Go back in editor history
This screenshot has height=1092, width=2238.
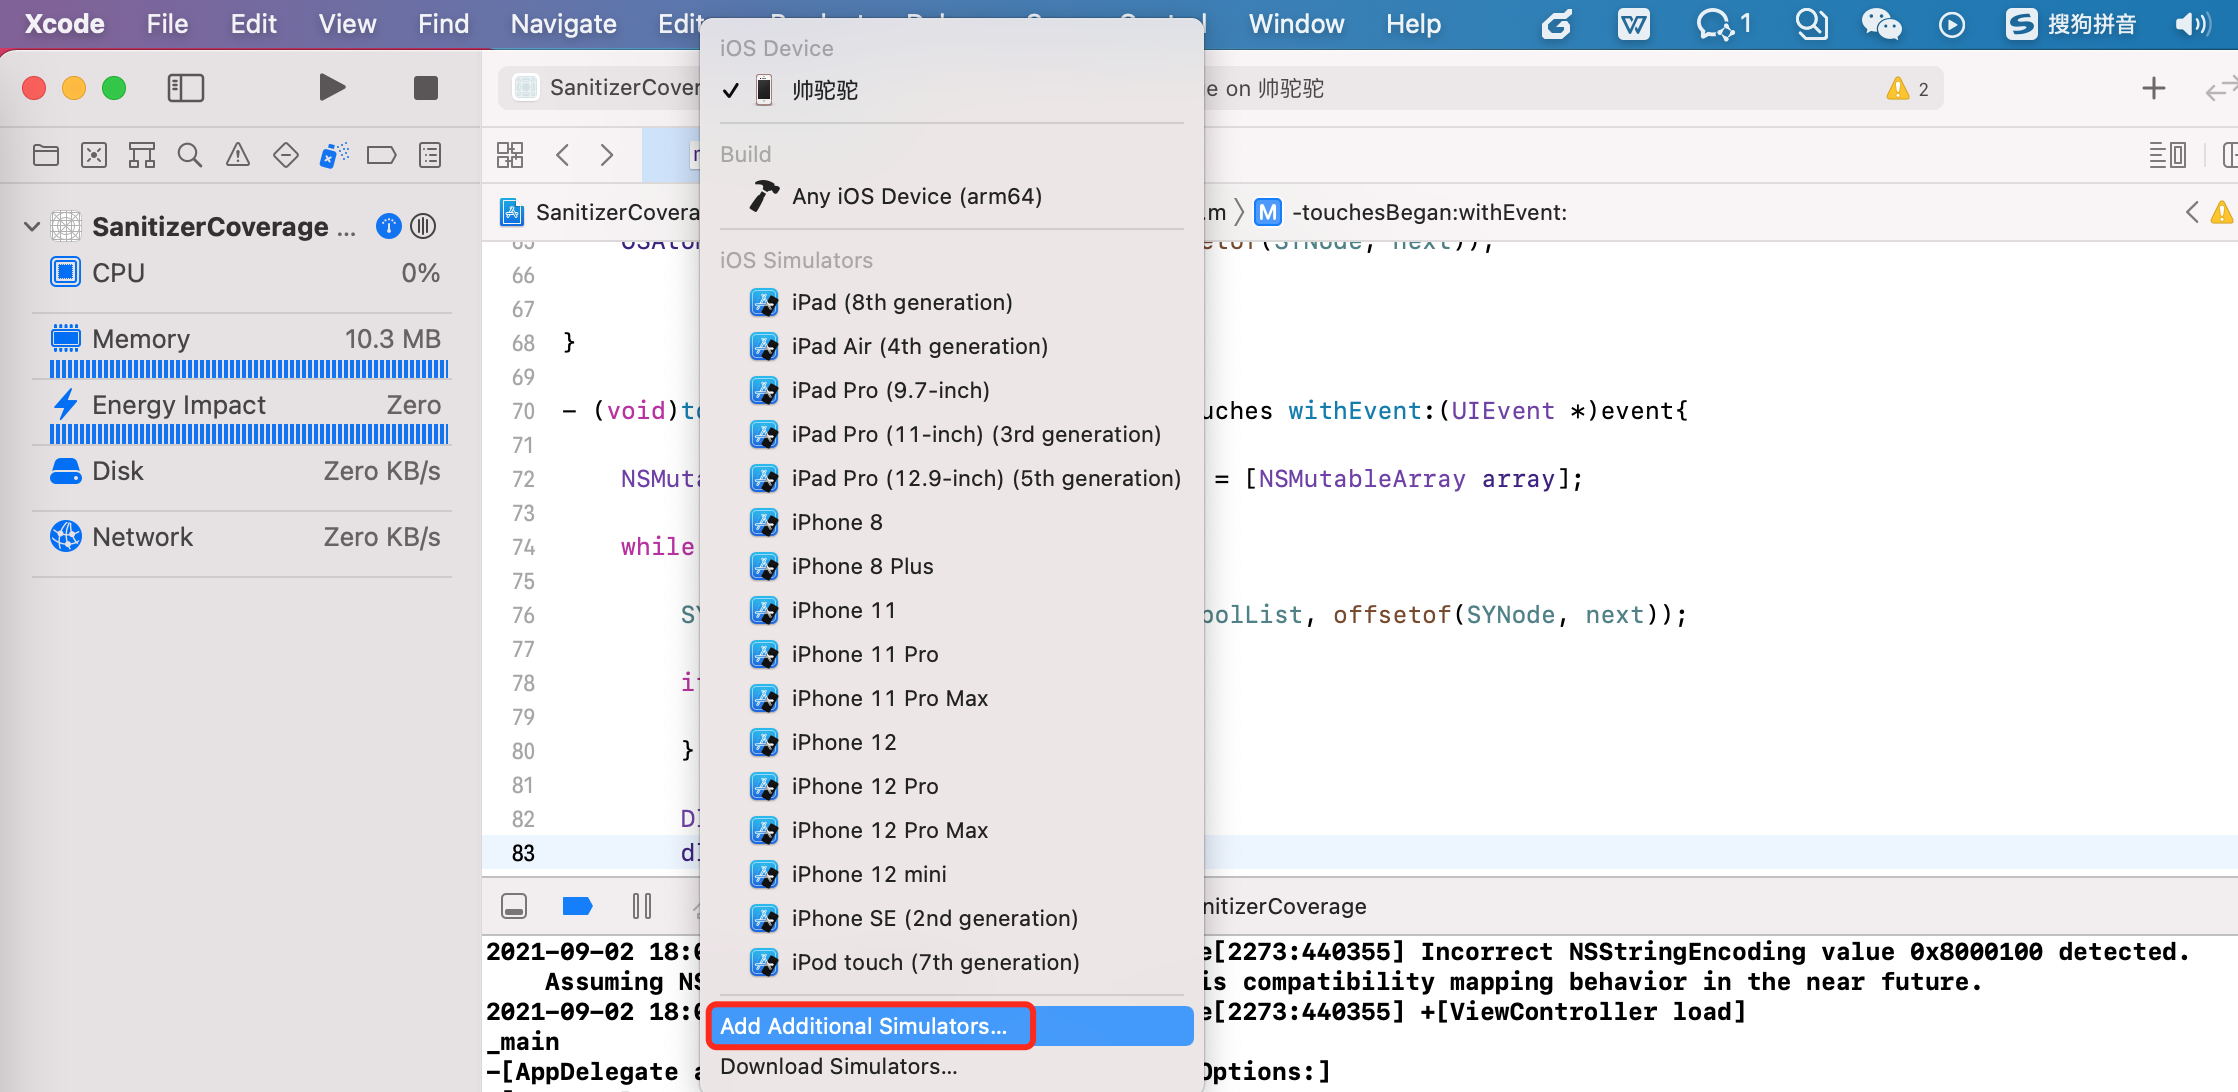coord(563,155)
